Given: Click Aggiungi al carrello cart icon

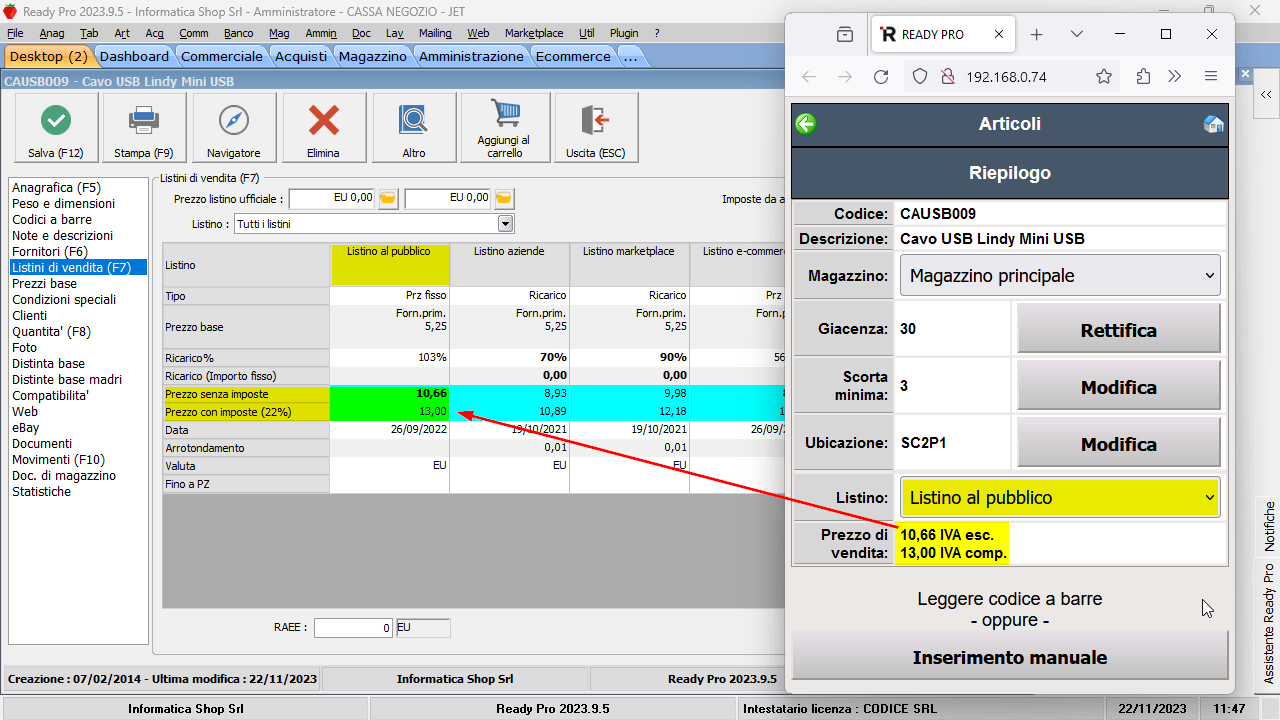Looking at the screenshot, I should click(504, 127).
